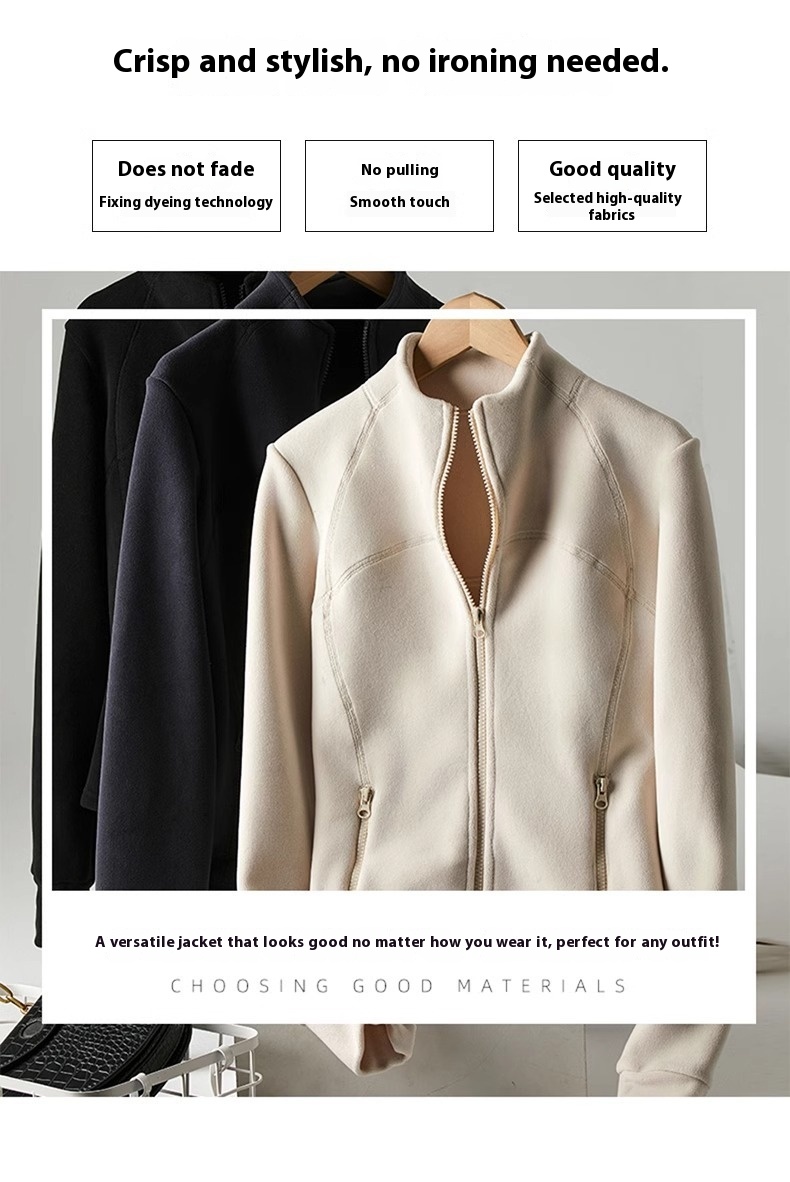
Task: Click 'CHOOSING GOOD MATERIALS' text
Action: coord(398,985)
